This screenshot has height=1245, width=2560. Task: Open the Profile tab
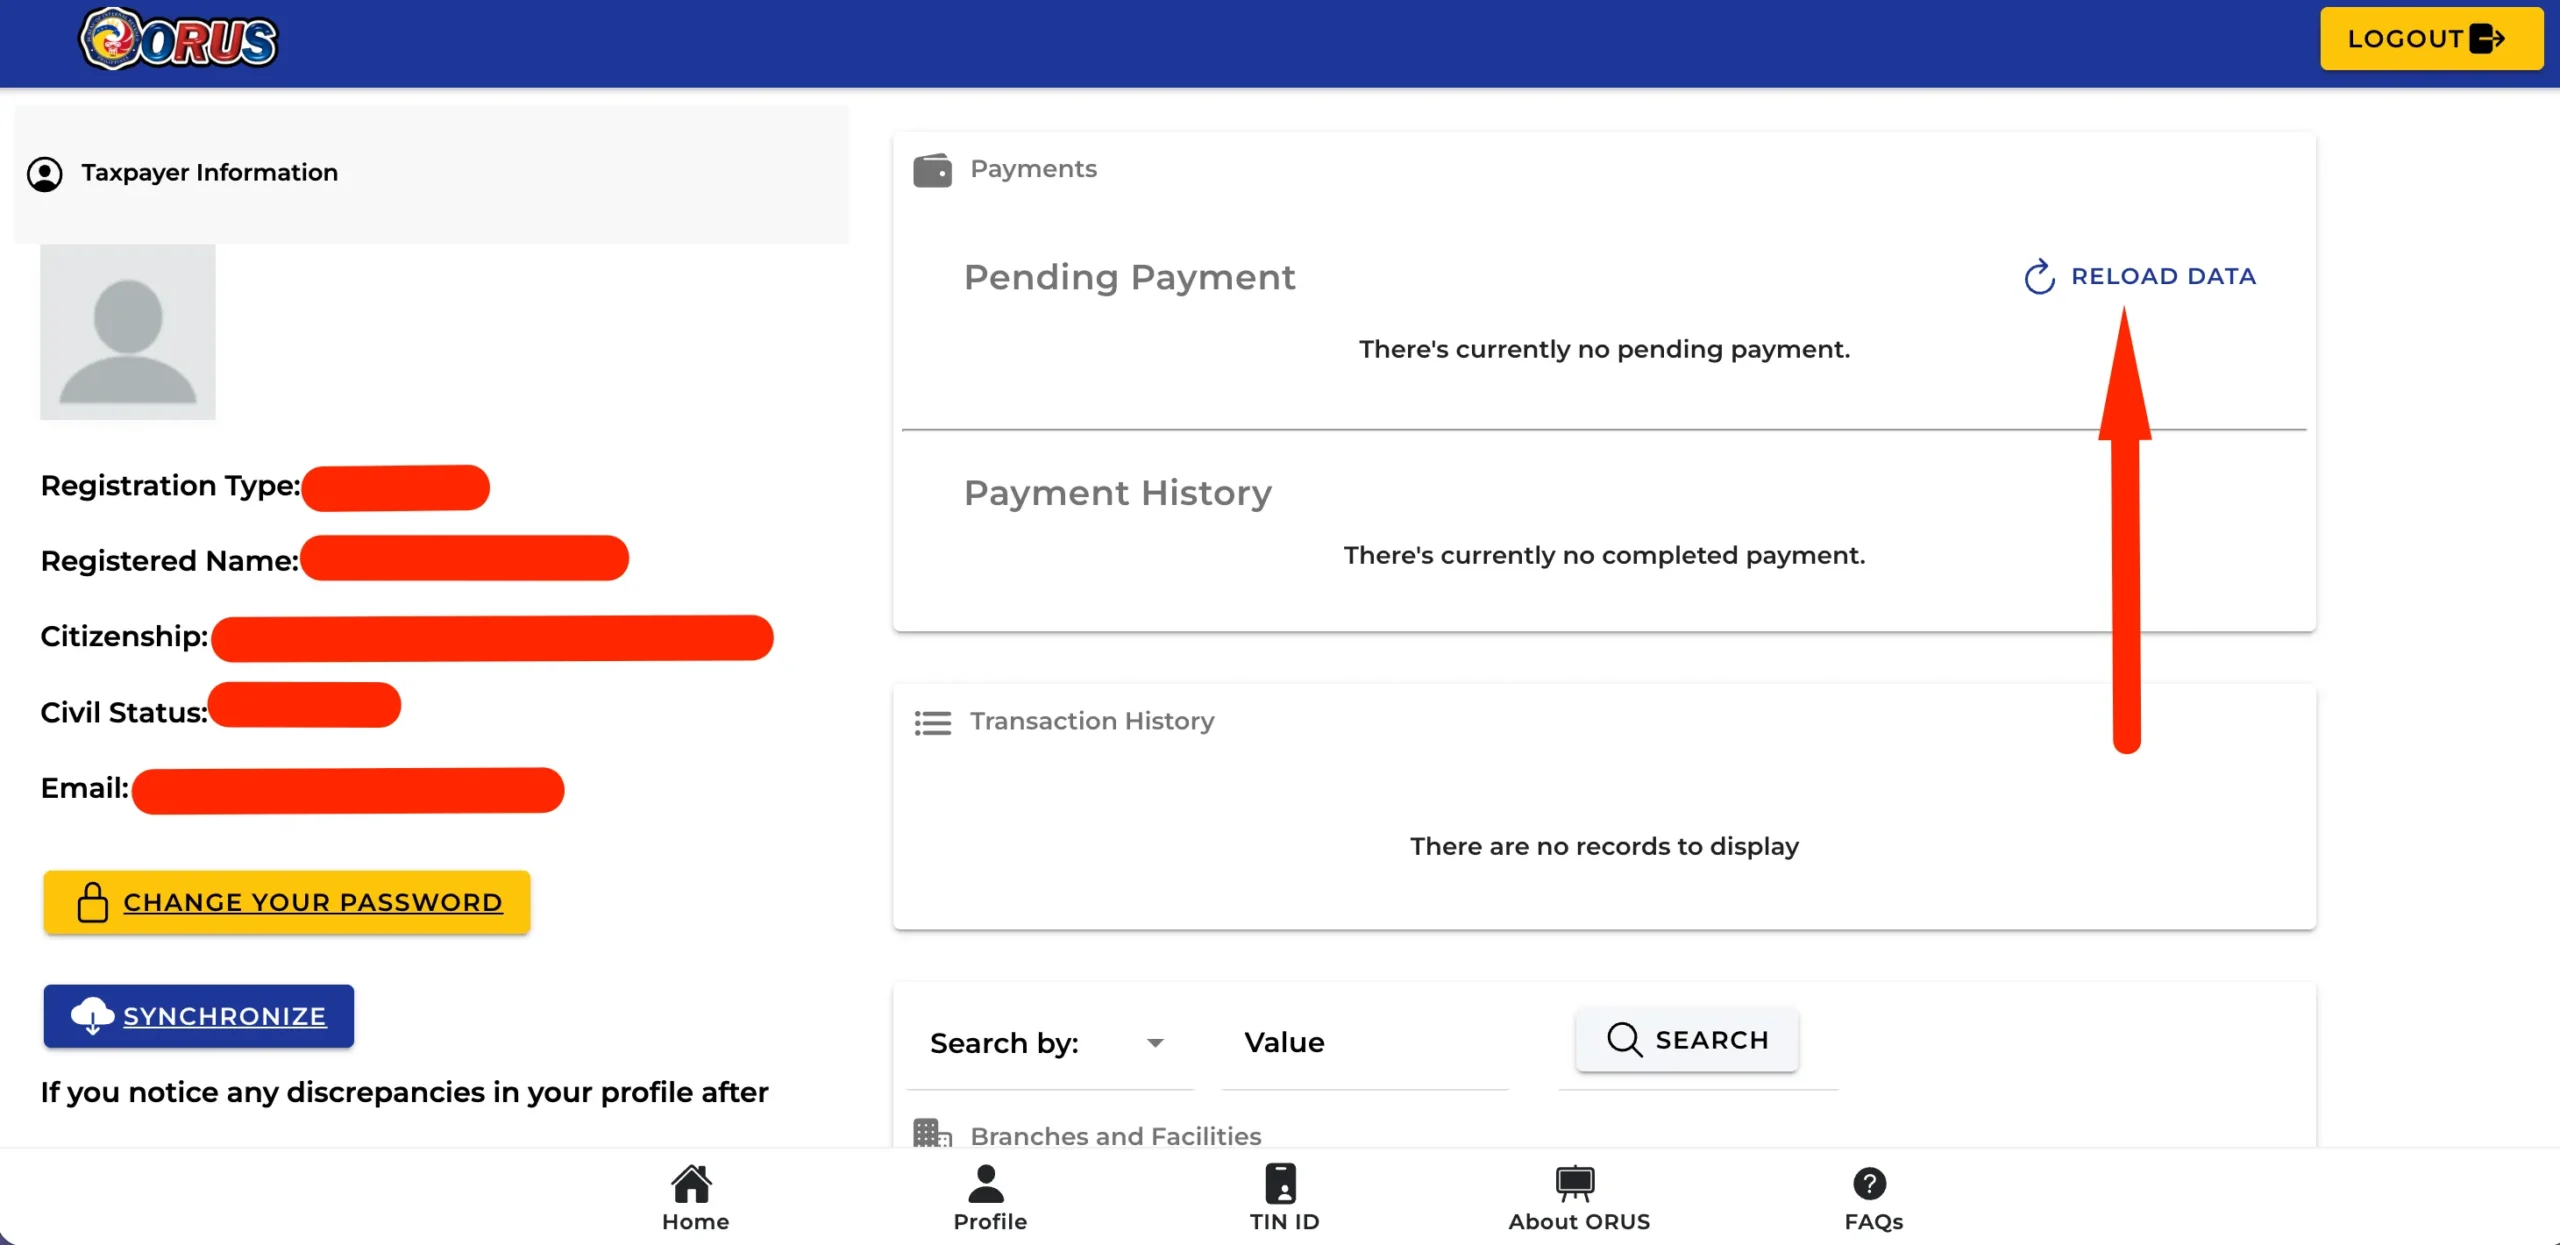click(989, 1198)
